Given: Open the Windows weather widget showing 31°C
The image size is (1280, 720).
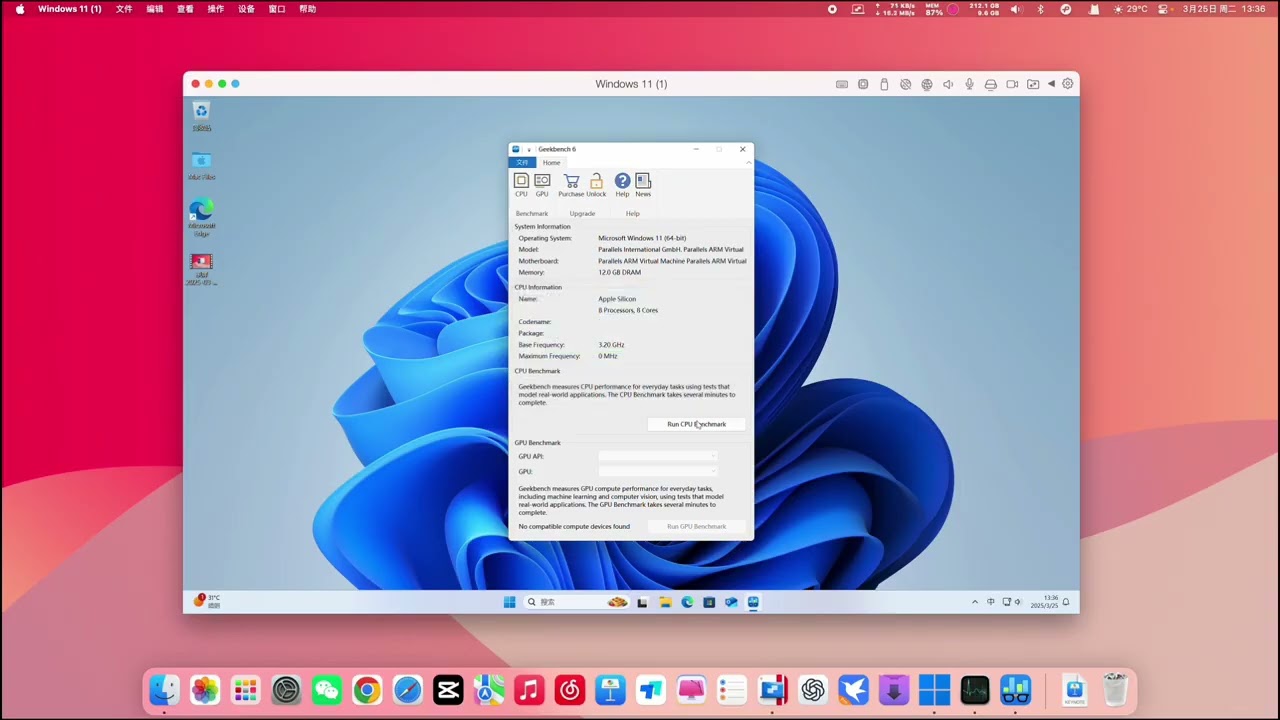Looking at the screenshot, I should point(207,601).
